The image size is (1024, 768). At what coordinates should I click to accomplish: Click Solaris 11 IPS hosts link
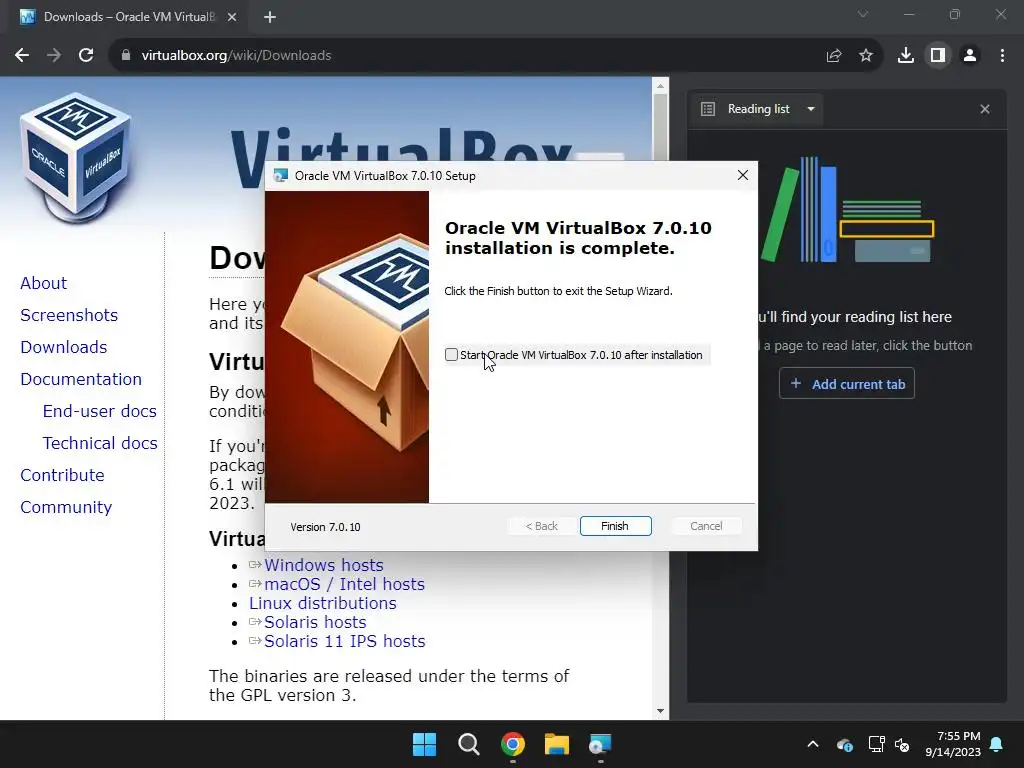(345, 641)
